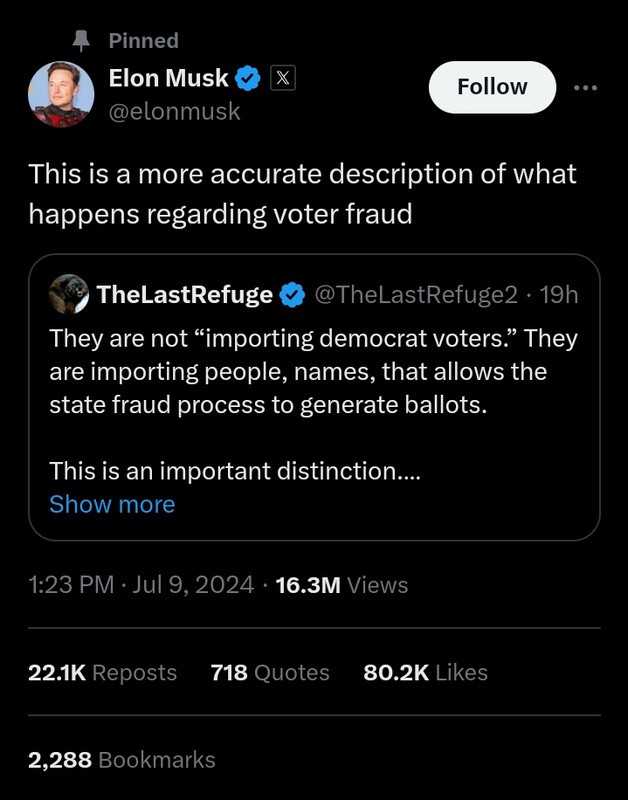
Task: Open the three-dot more options menu
Action: 585,87
